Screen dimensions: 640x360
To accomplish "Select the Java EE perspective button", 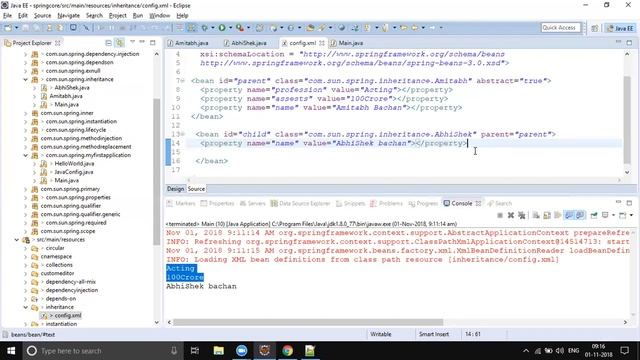I will pyautogui.click(x=620, y=28).
